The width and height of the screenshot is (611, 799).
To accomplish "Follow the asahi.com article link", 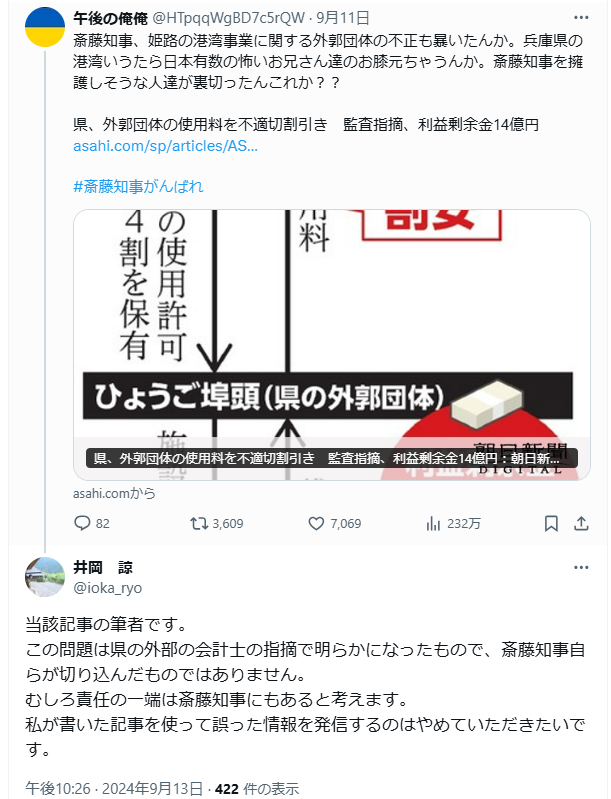I will click(165, 146).
